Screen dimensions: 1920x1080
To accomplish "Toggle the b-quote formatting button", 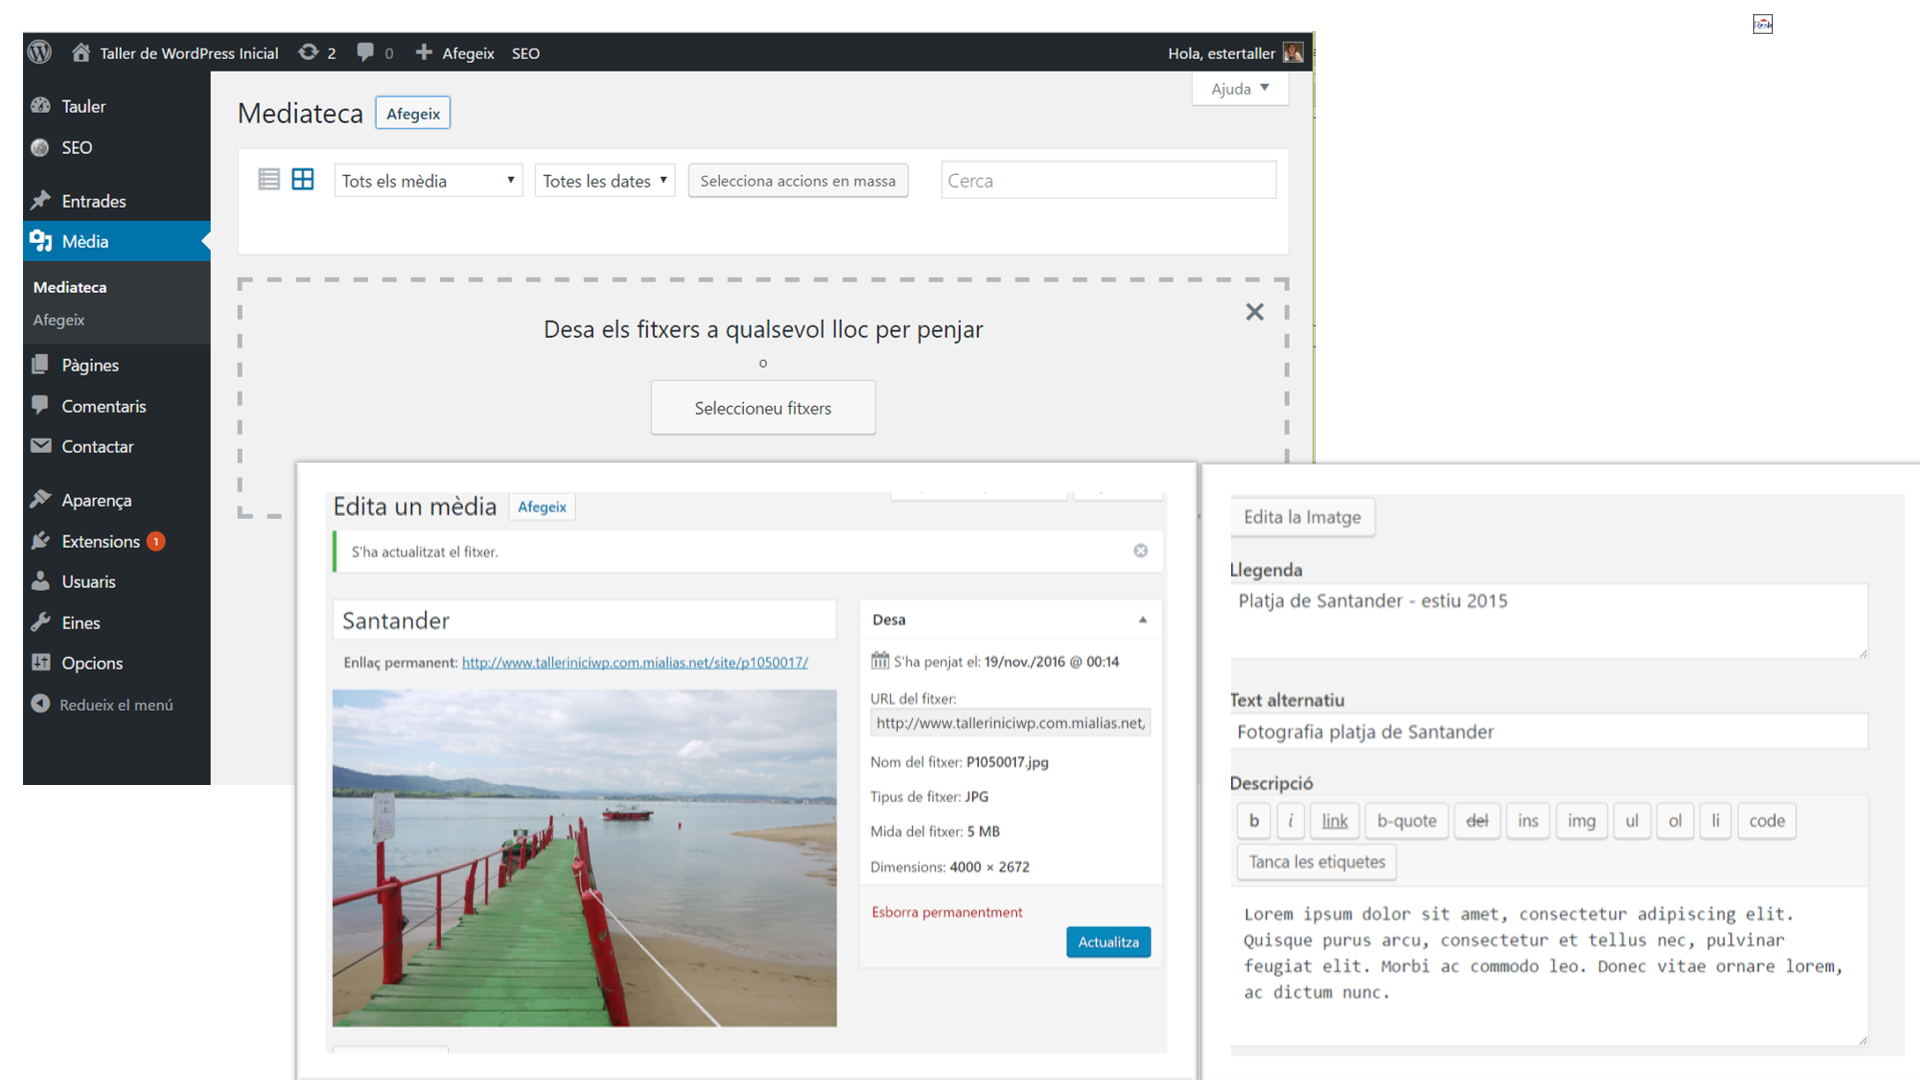I will [x=1406, y=821].
